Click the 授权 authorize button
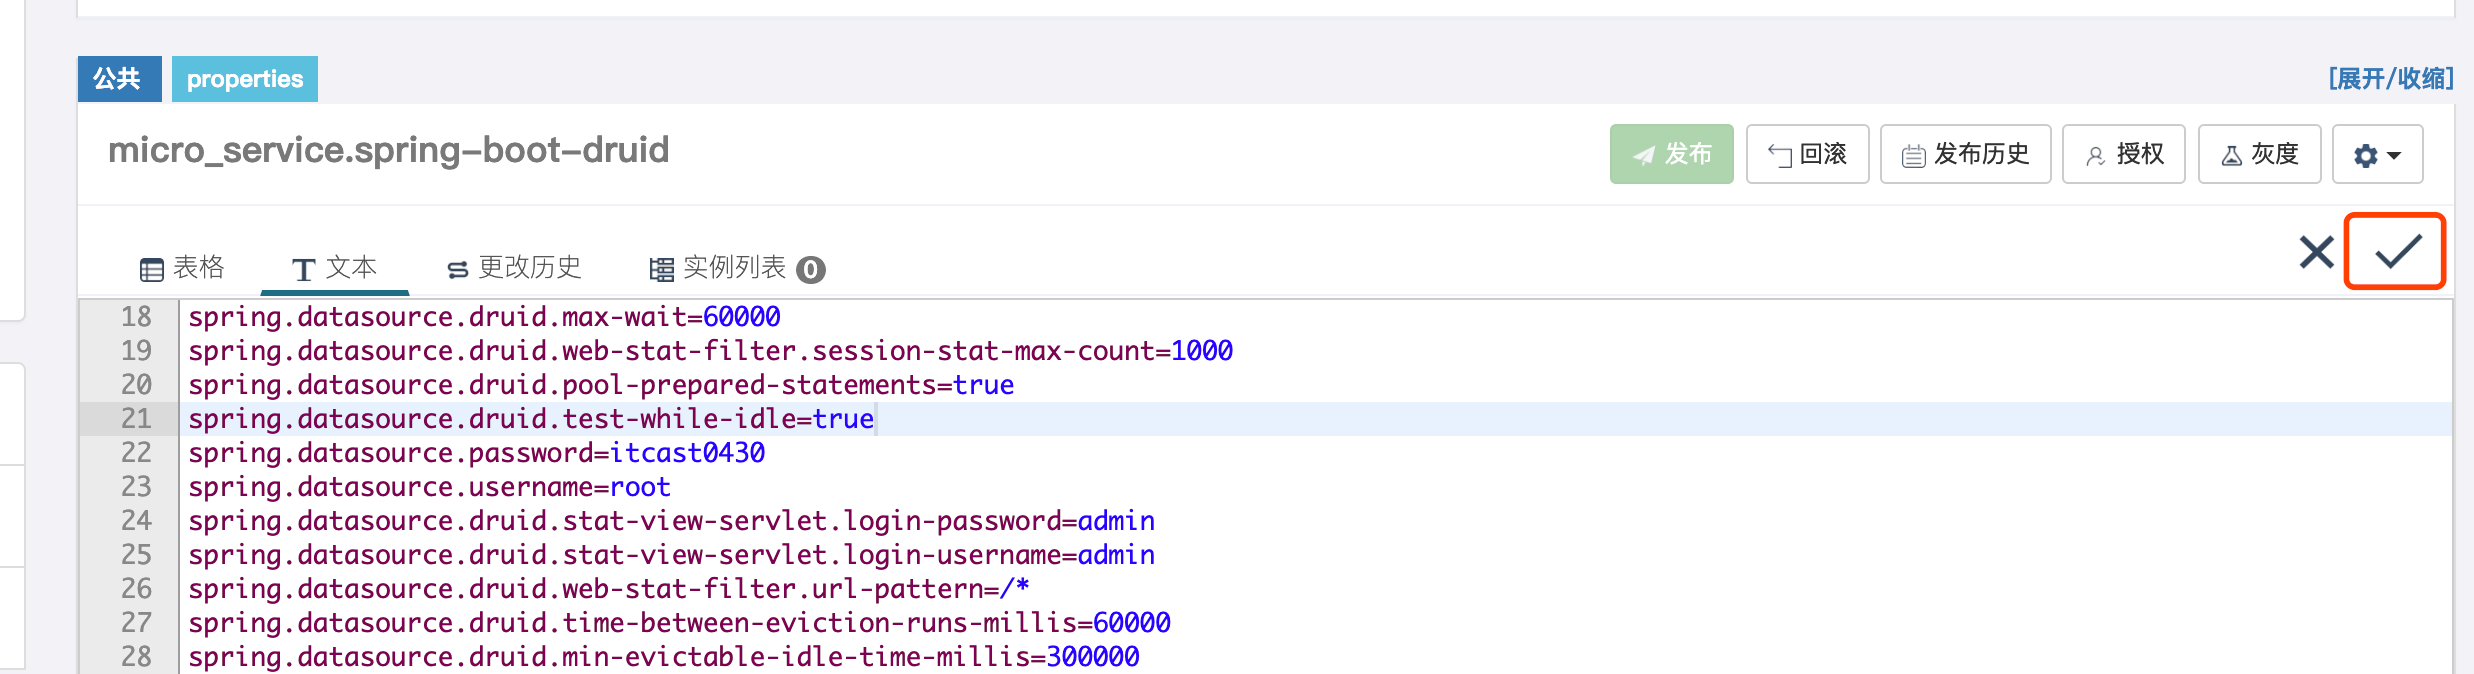The image size is (2474, 674). tap(2123, 154)
